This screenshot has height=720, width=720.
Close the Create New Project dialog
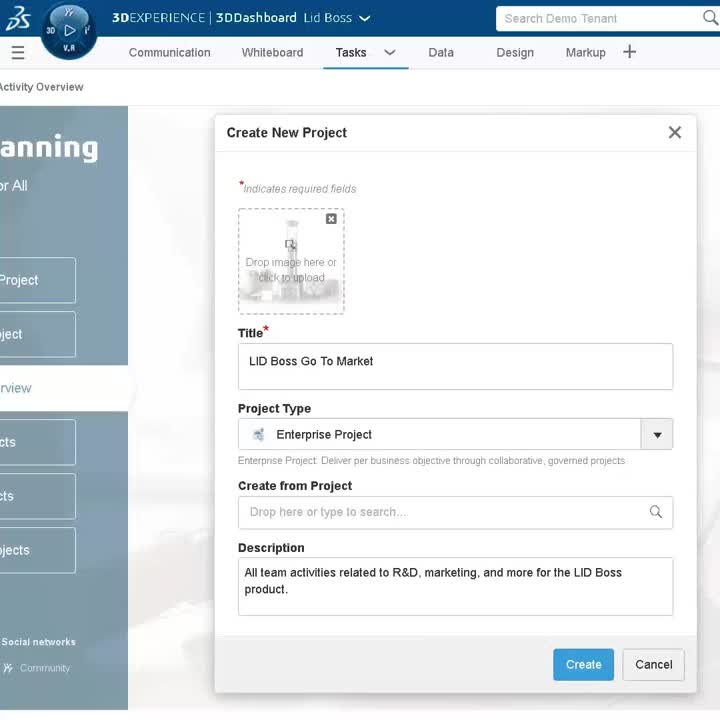coord(675,132)
